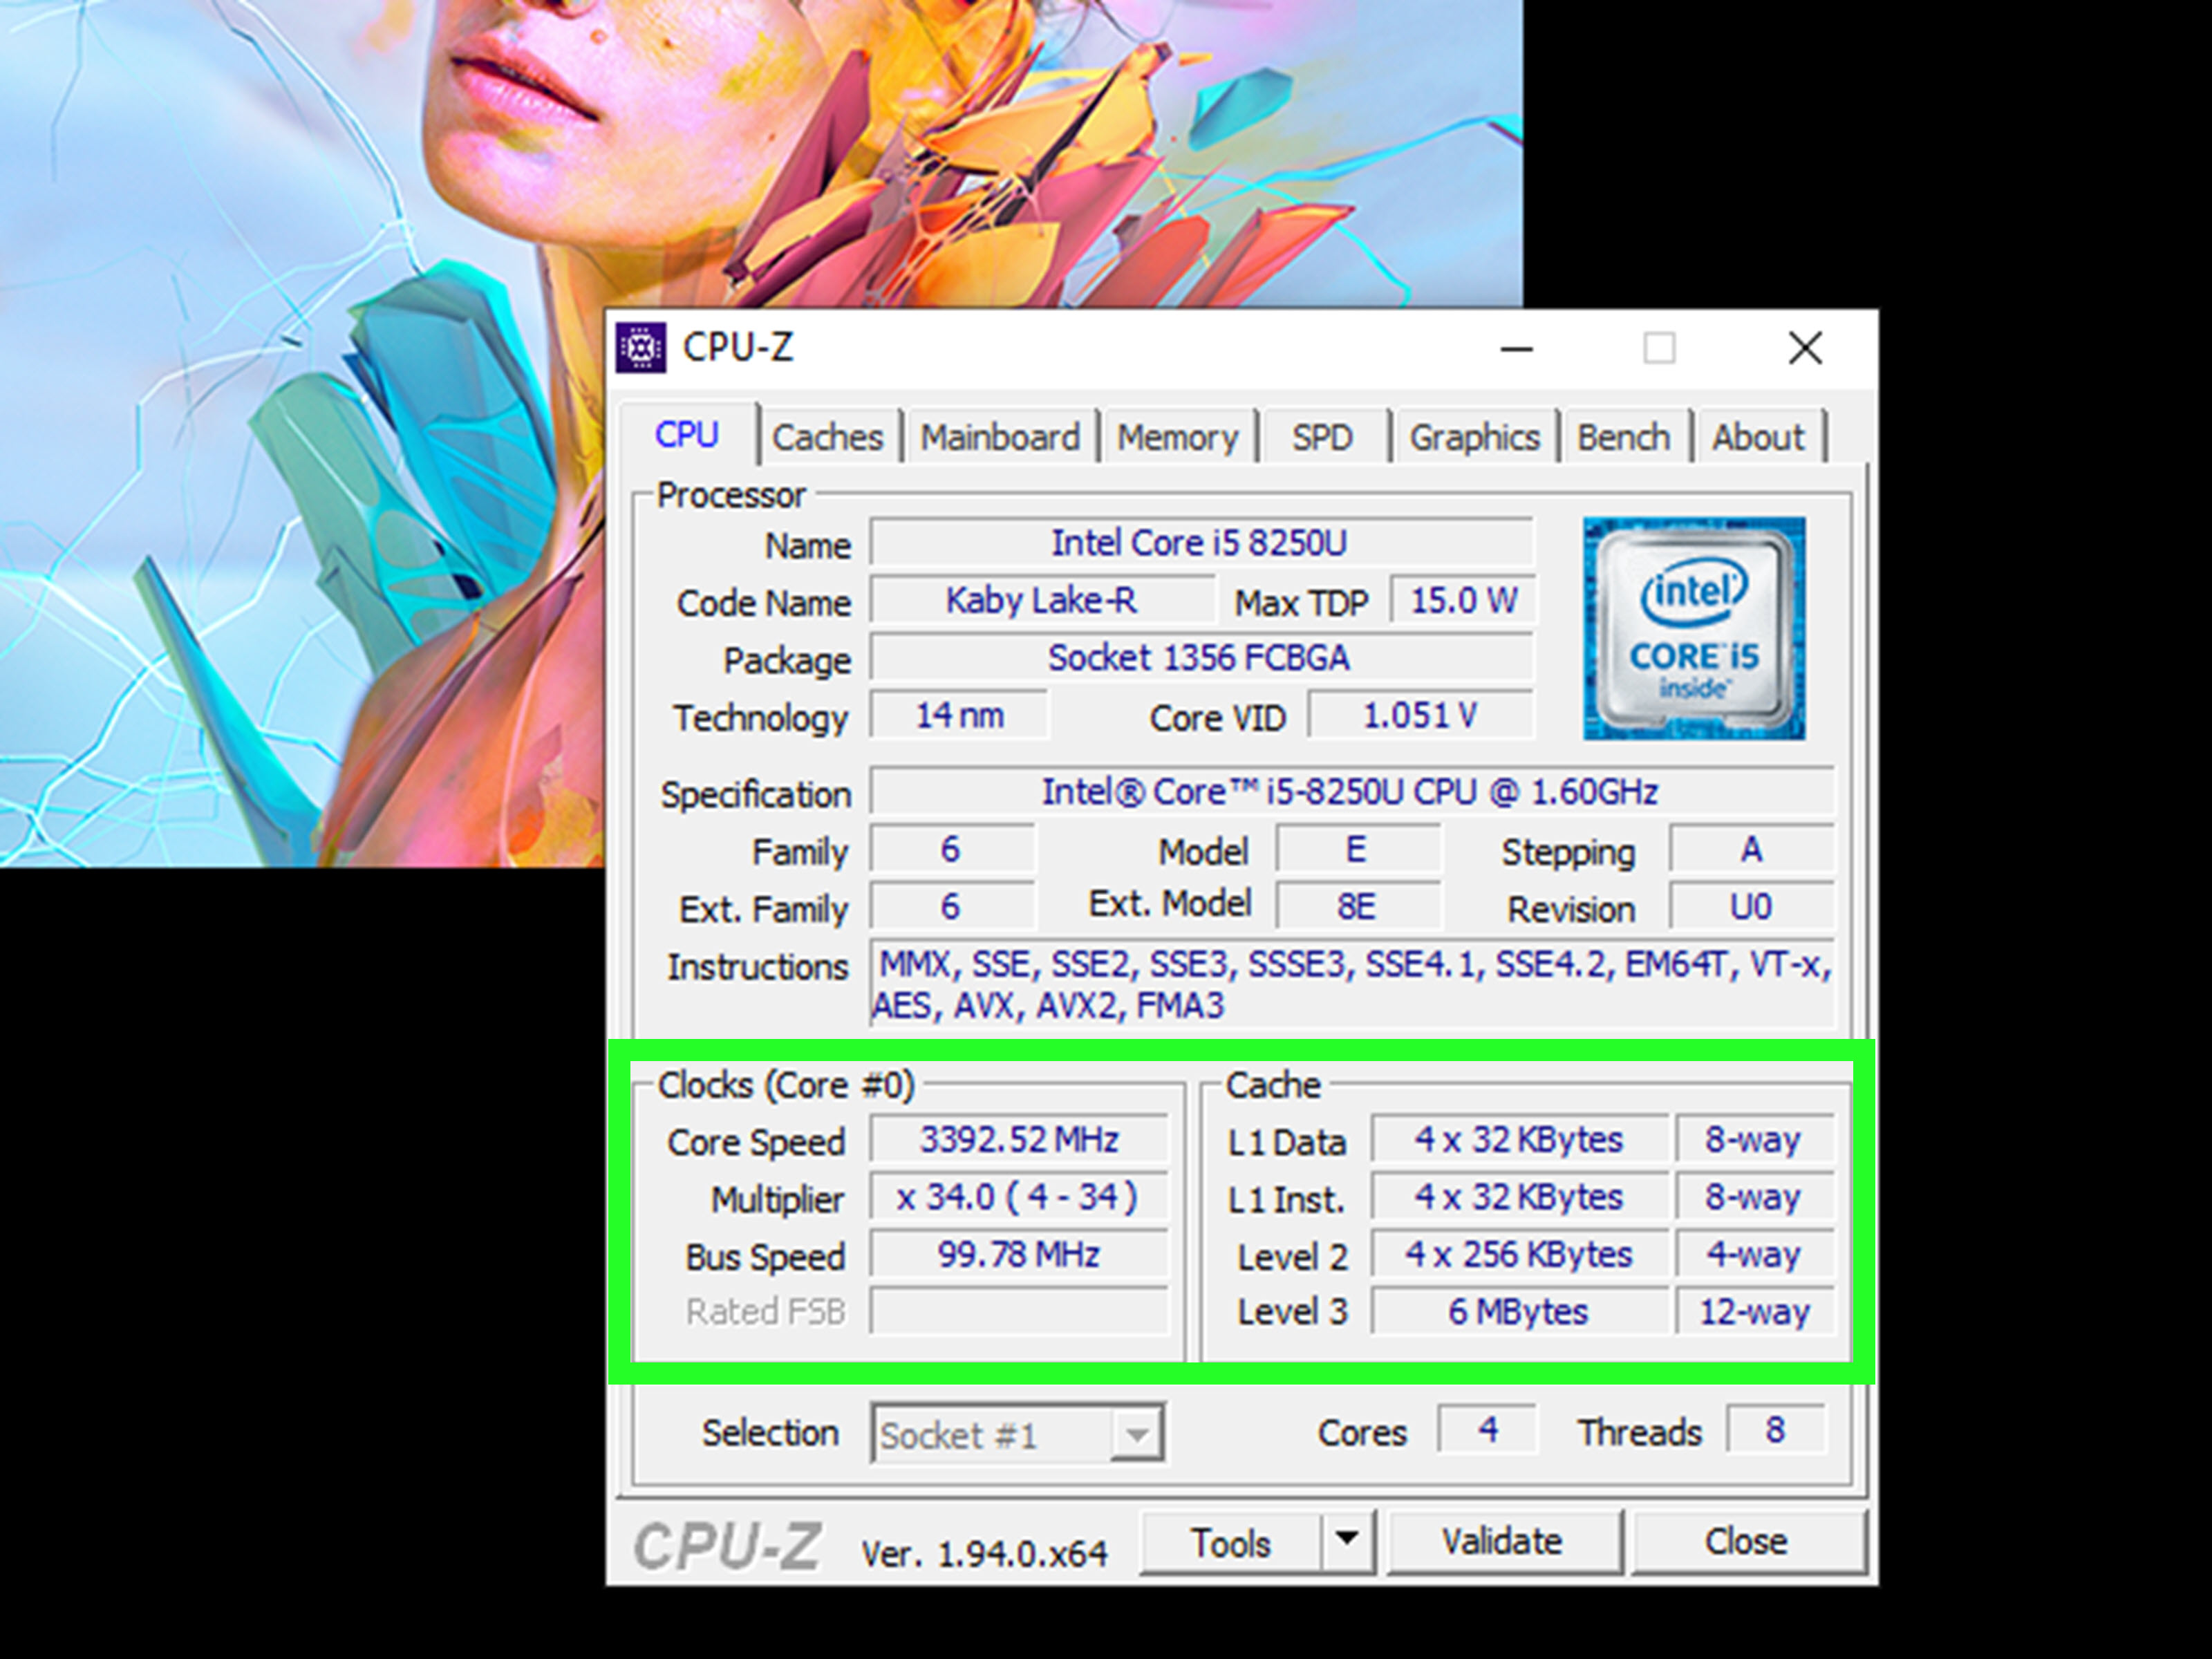Open the Tools dropdown arrow

(1347, 1540)
